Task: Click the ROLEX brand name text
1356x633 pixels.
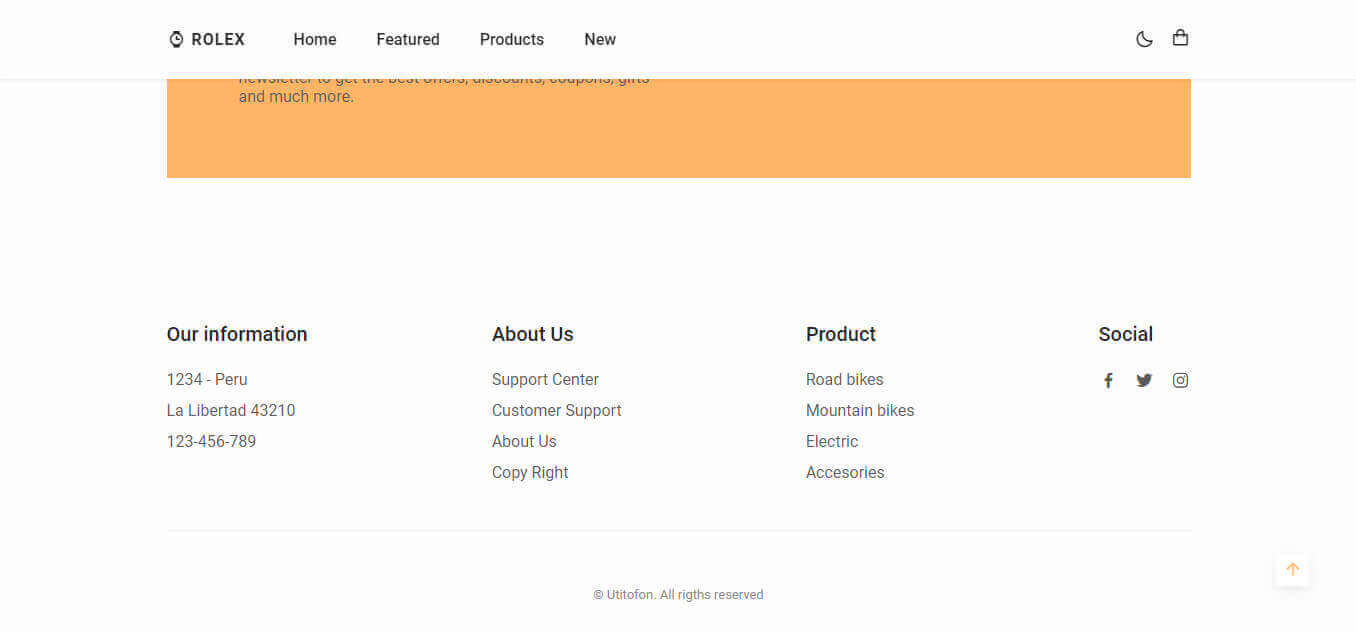Action: 218,39
